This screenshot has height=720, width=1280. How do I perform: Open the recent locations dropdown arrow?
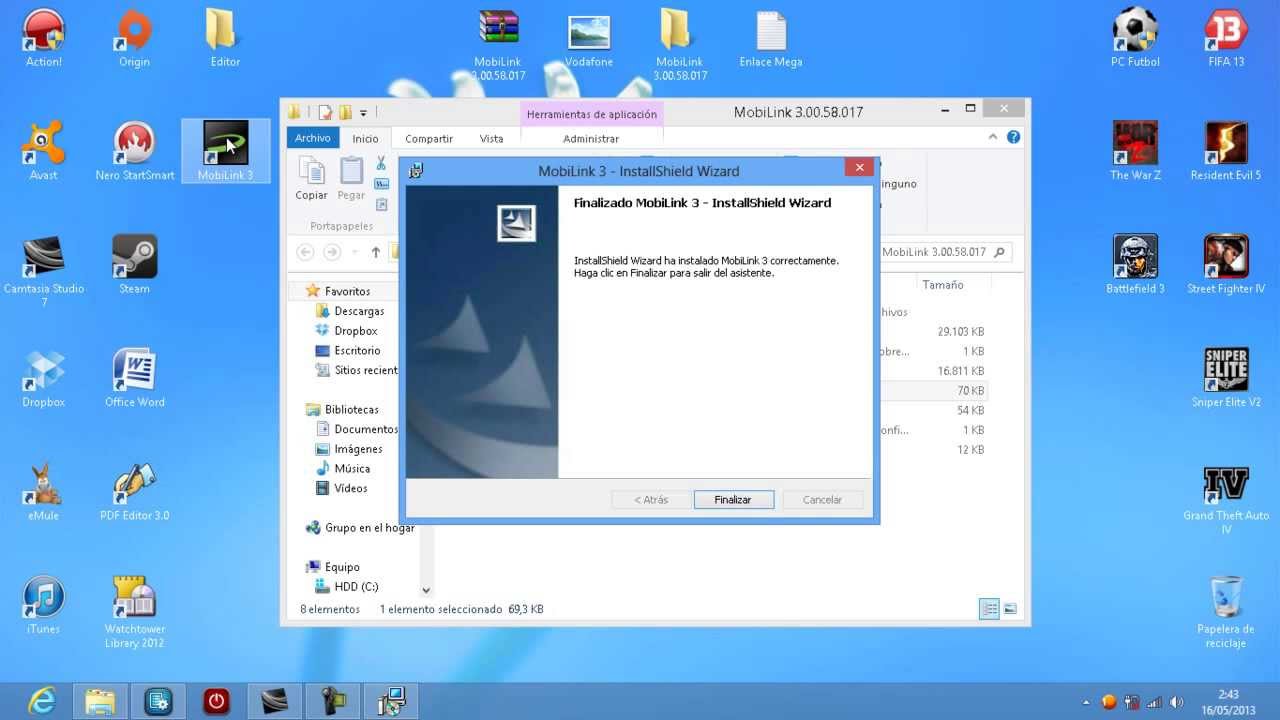(x=357, y=252)
